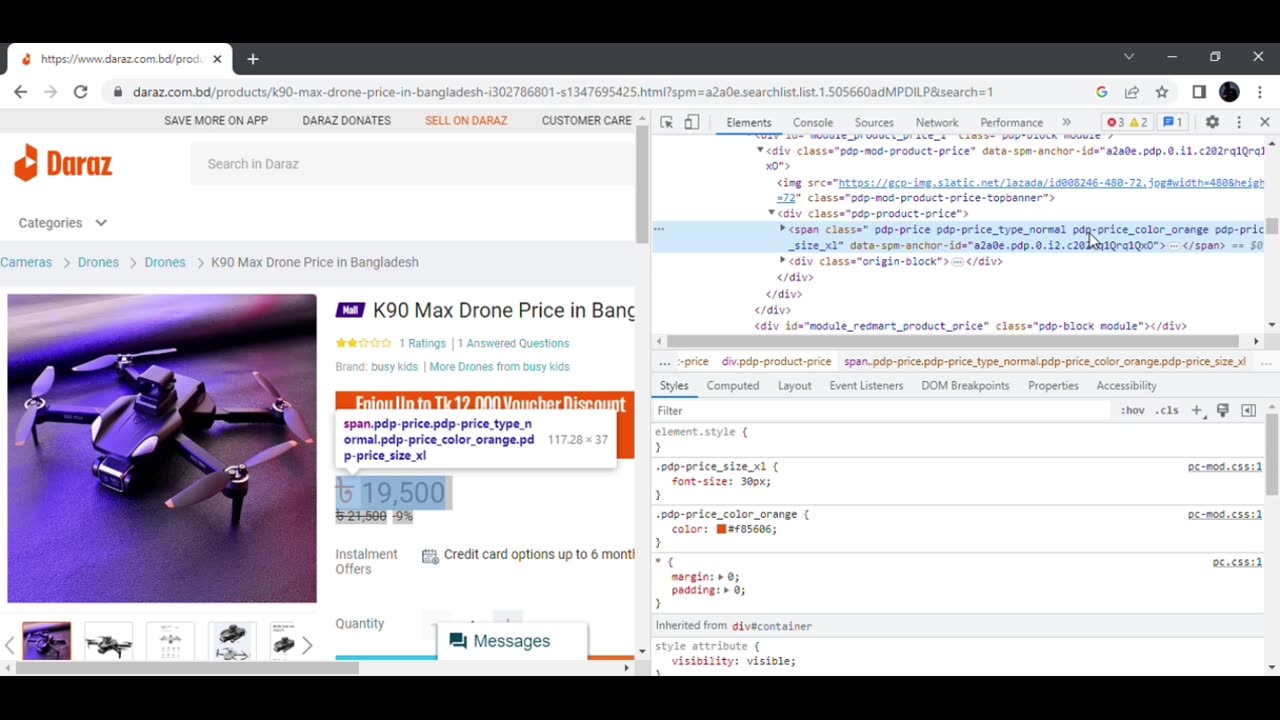Show previous product thumbnails arrow
This screenshot has width=1280, height=720.
point(10,645)
